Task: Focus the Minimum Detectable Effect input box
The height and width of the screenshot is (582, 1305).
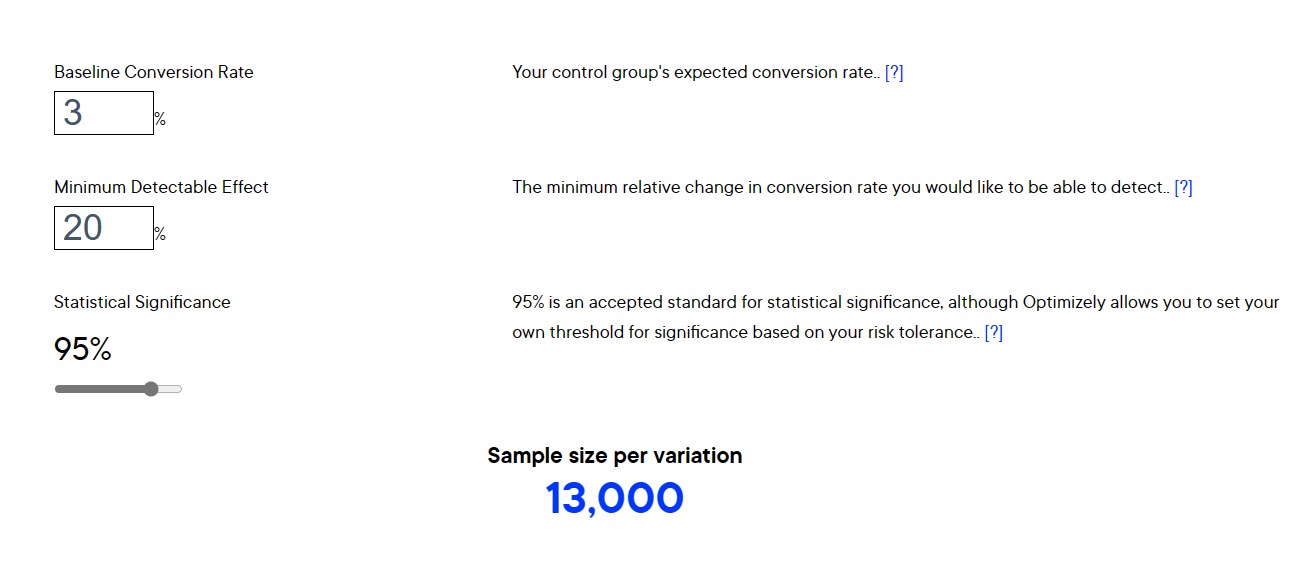Action: pos(103,228)
